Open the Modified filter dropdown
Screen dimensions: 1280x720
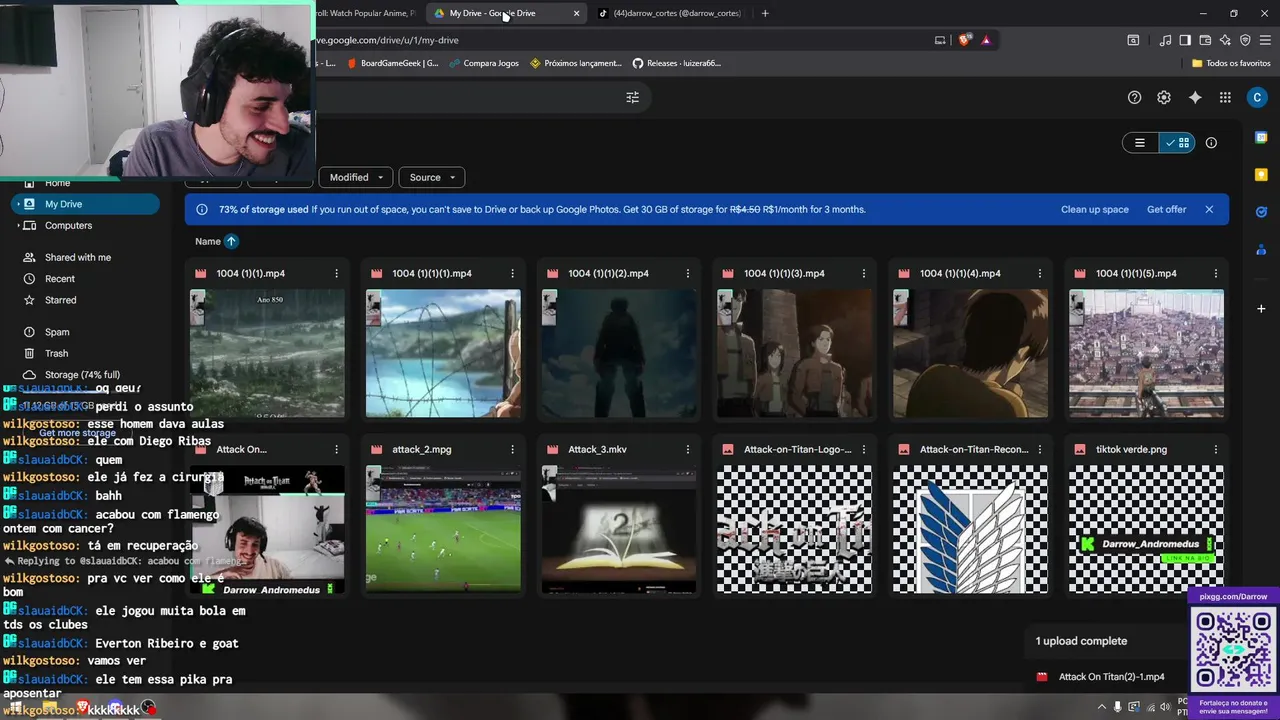pyautogui.click(x=355, y=177)
